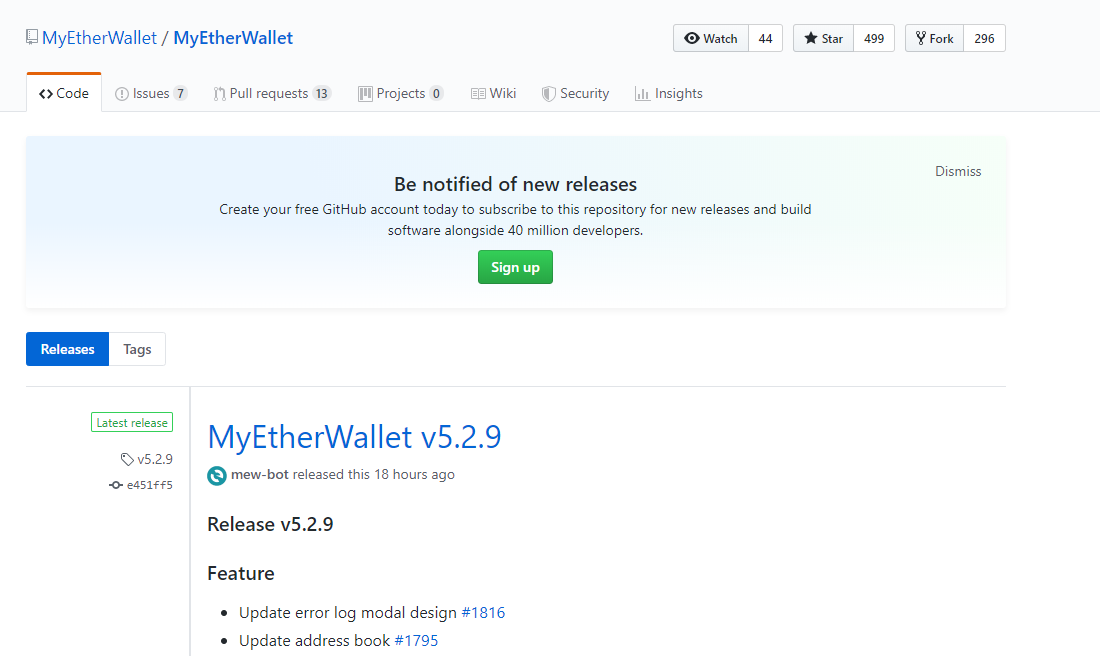Click the Latest release label

point(132,422)
